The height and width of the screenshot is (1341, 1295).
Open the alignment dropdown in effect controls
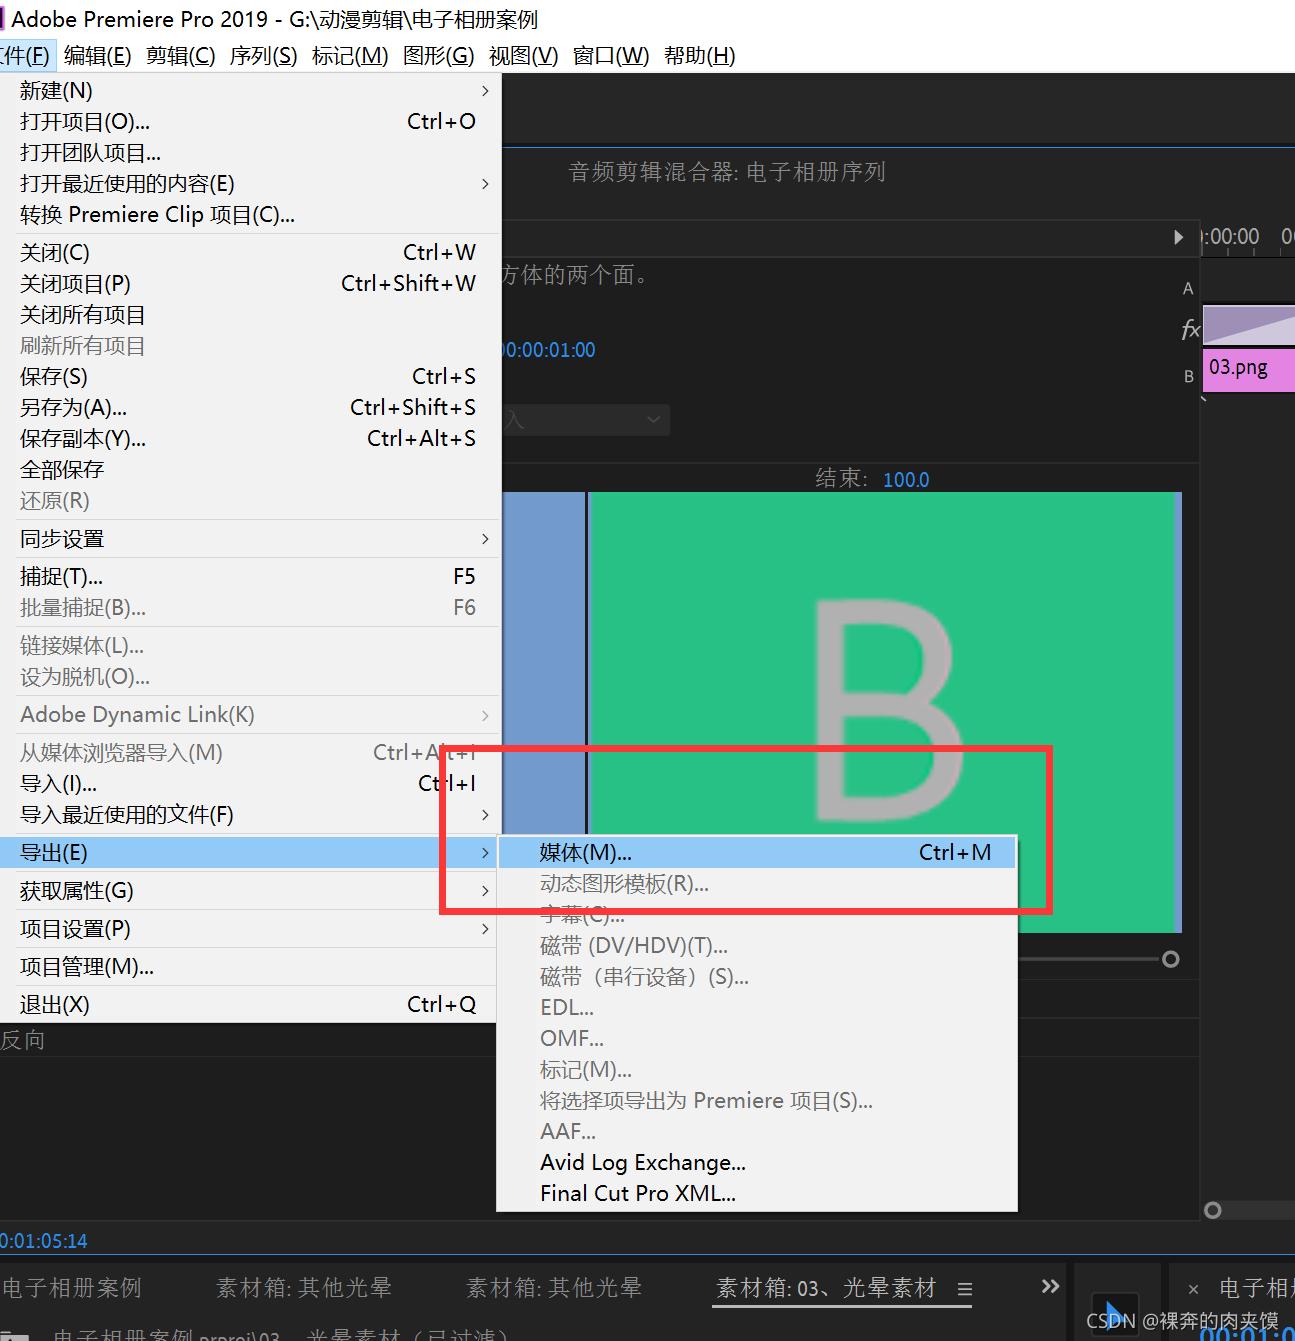pos(585,420)
